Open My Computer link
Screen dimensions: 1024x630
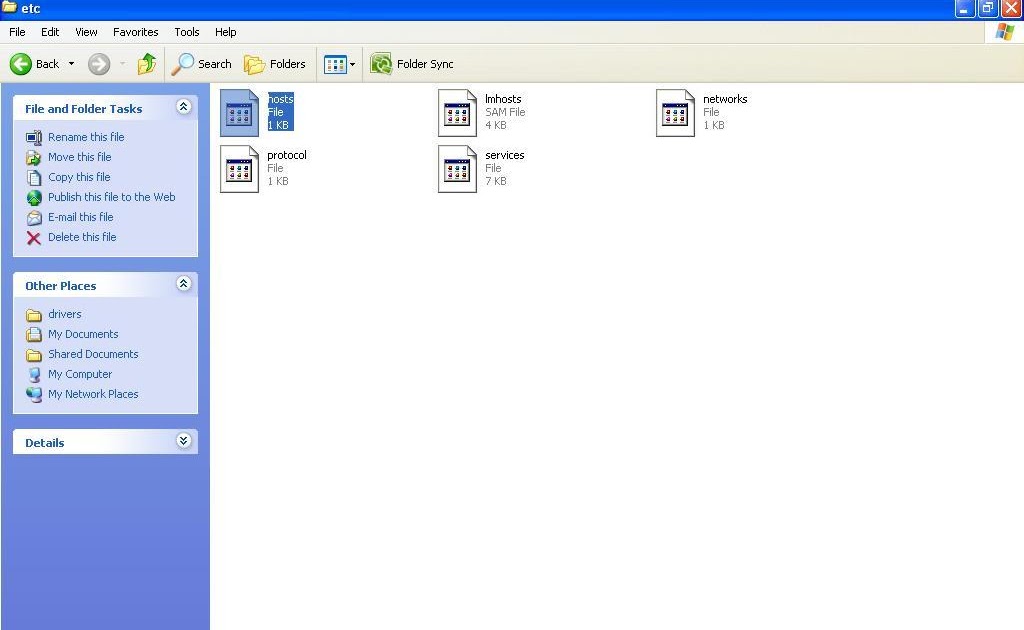coord(80,374)
